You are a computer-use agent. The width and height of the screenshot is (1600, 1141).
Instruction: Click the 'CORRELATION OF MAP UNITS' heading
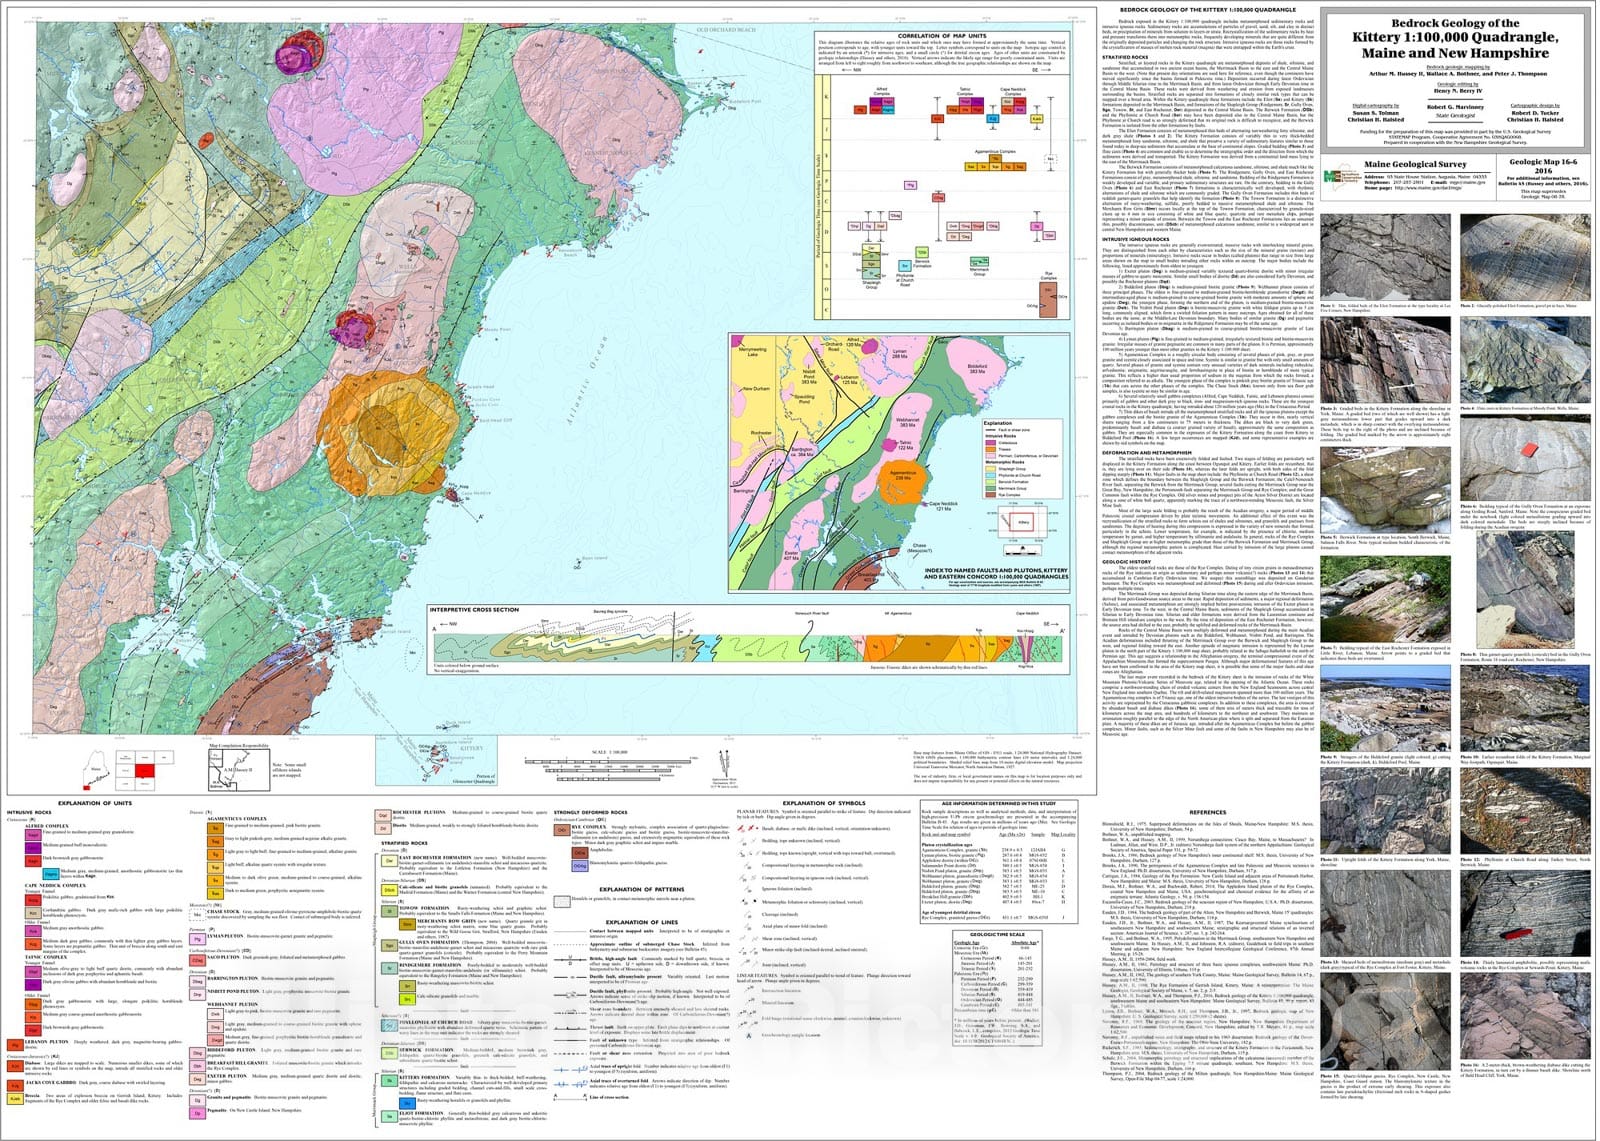(x=942, y=36)
